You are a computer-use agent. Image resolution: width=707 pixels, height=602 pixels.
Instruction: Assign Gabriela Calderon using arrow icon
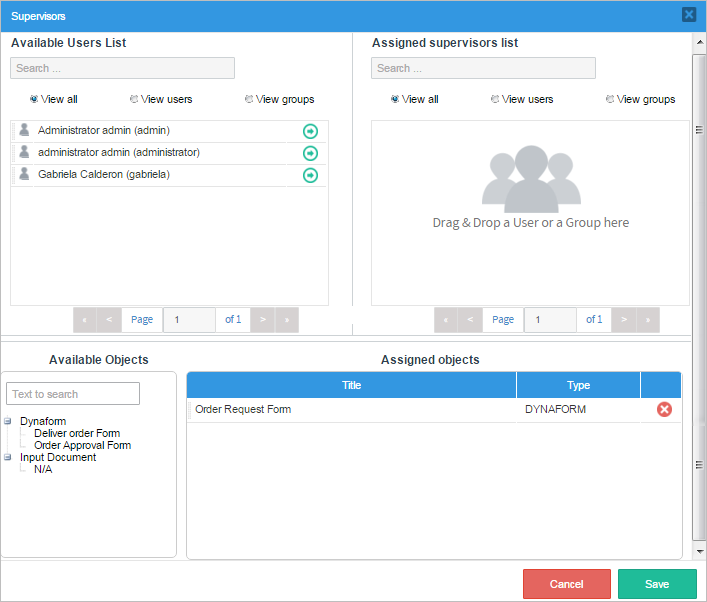point(310,175)
